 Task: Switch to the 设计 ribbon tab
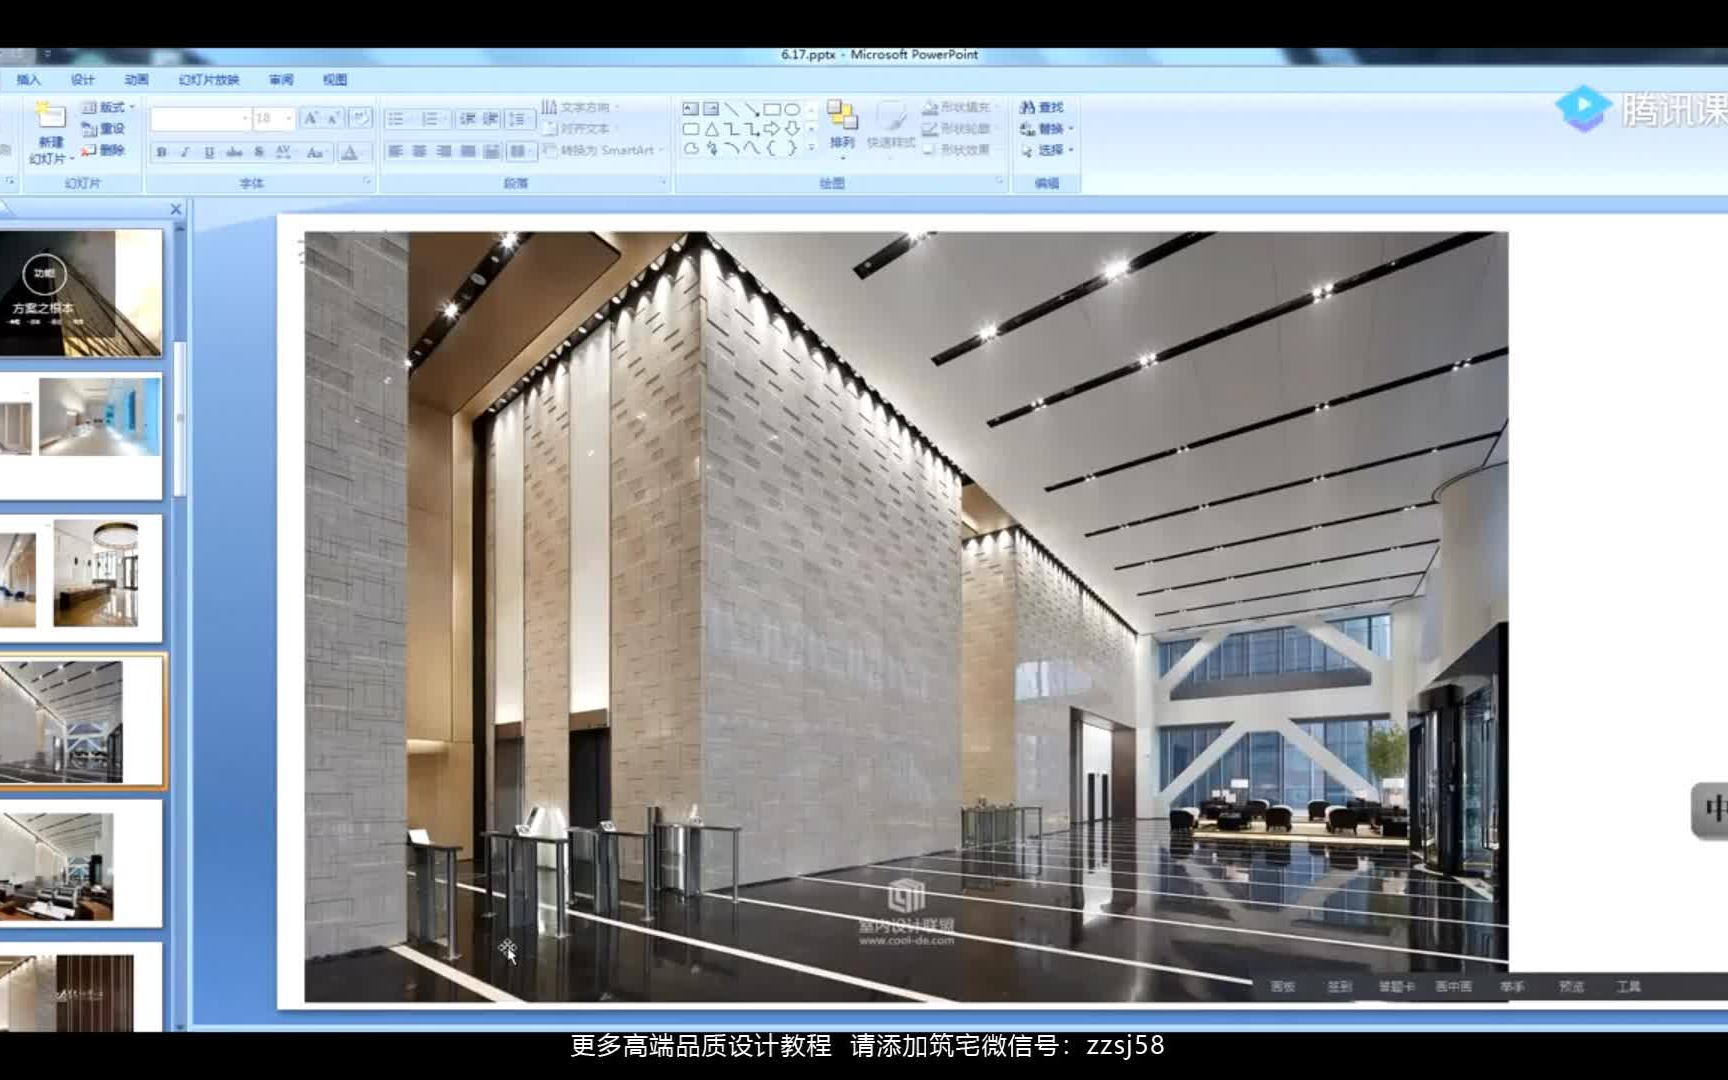pos(85,80)
